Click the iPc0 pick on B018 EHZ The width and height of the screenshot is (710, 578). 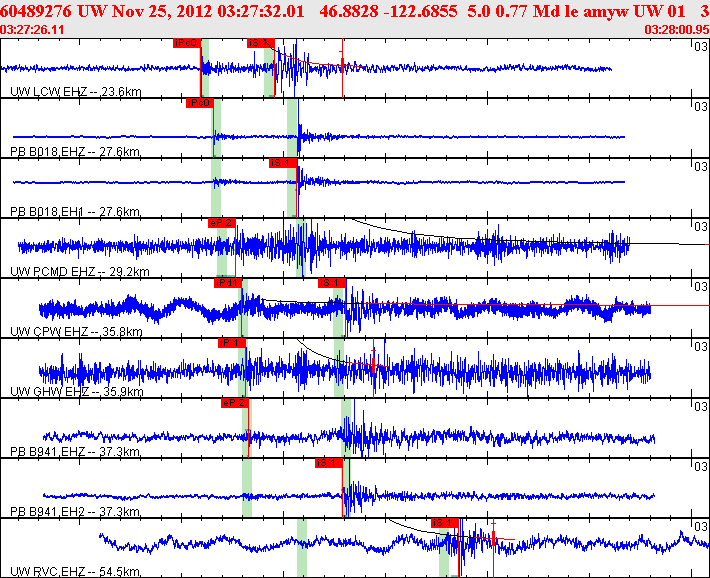pyautogui.click(x=200, y=103)
